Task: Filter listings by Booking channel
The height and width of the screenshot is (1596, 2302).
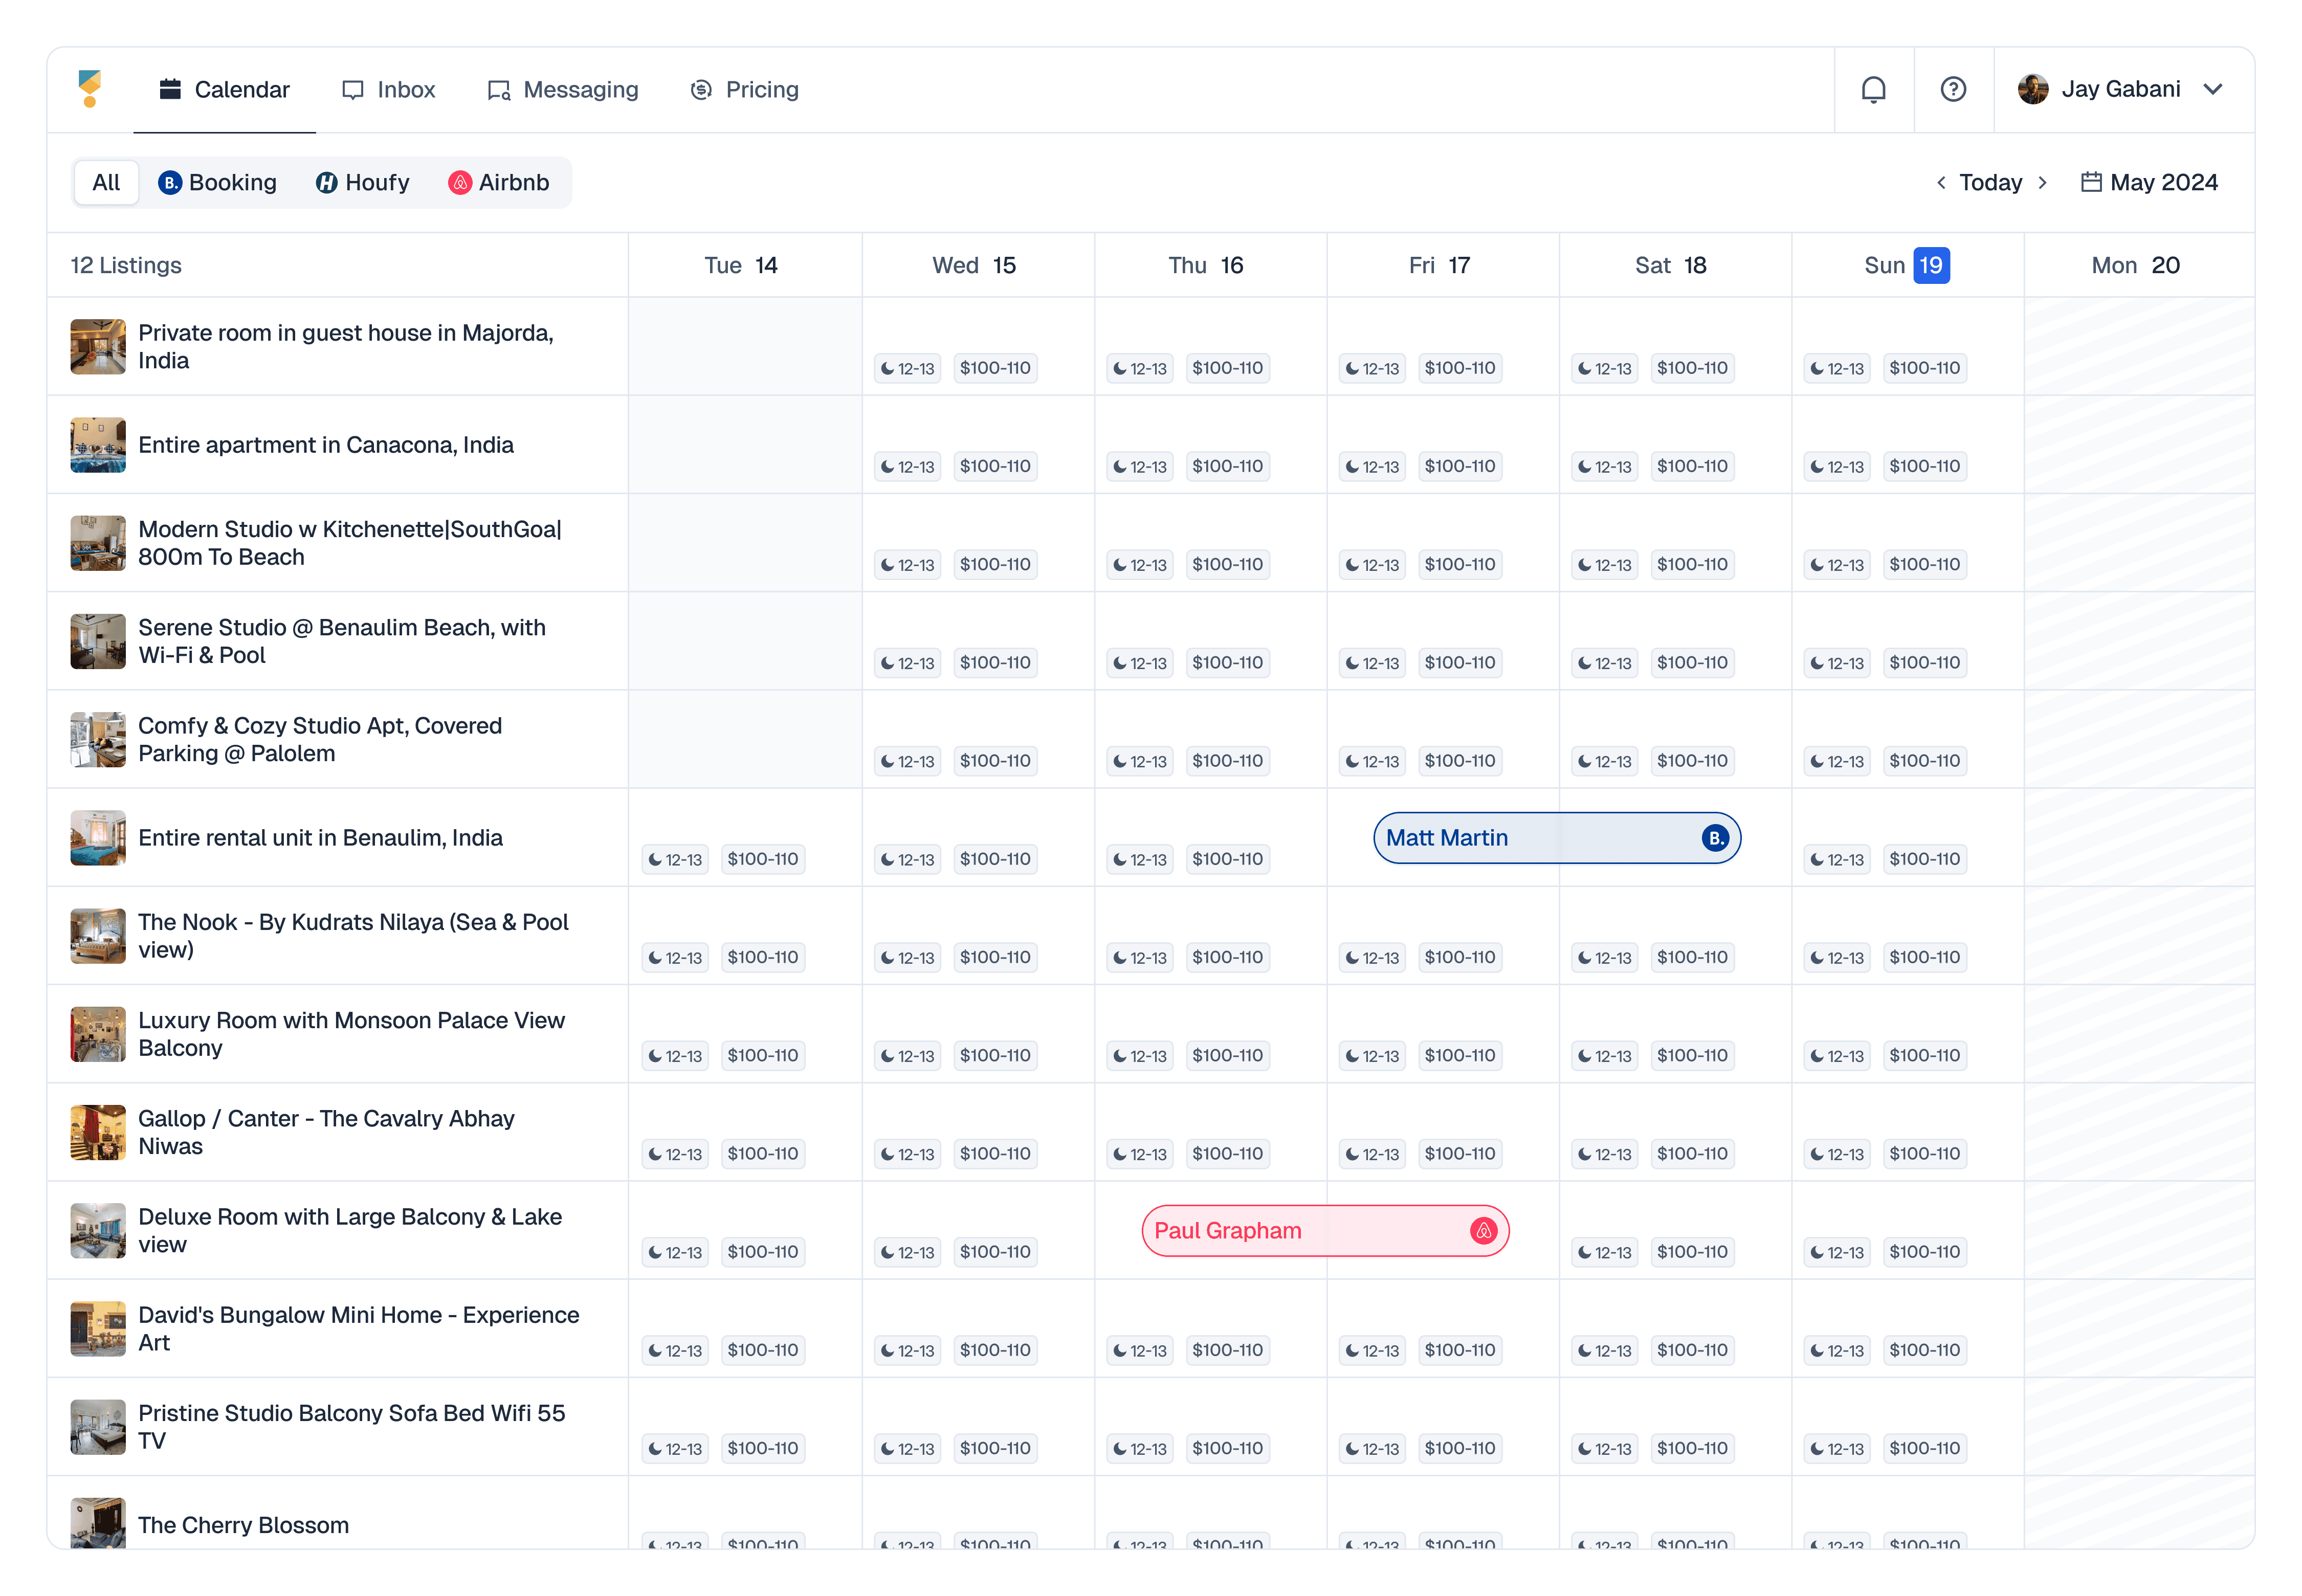Action: click(x=217, y=183)
